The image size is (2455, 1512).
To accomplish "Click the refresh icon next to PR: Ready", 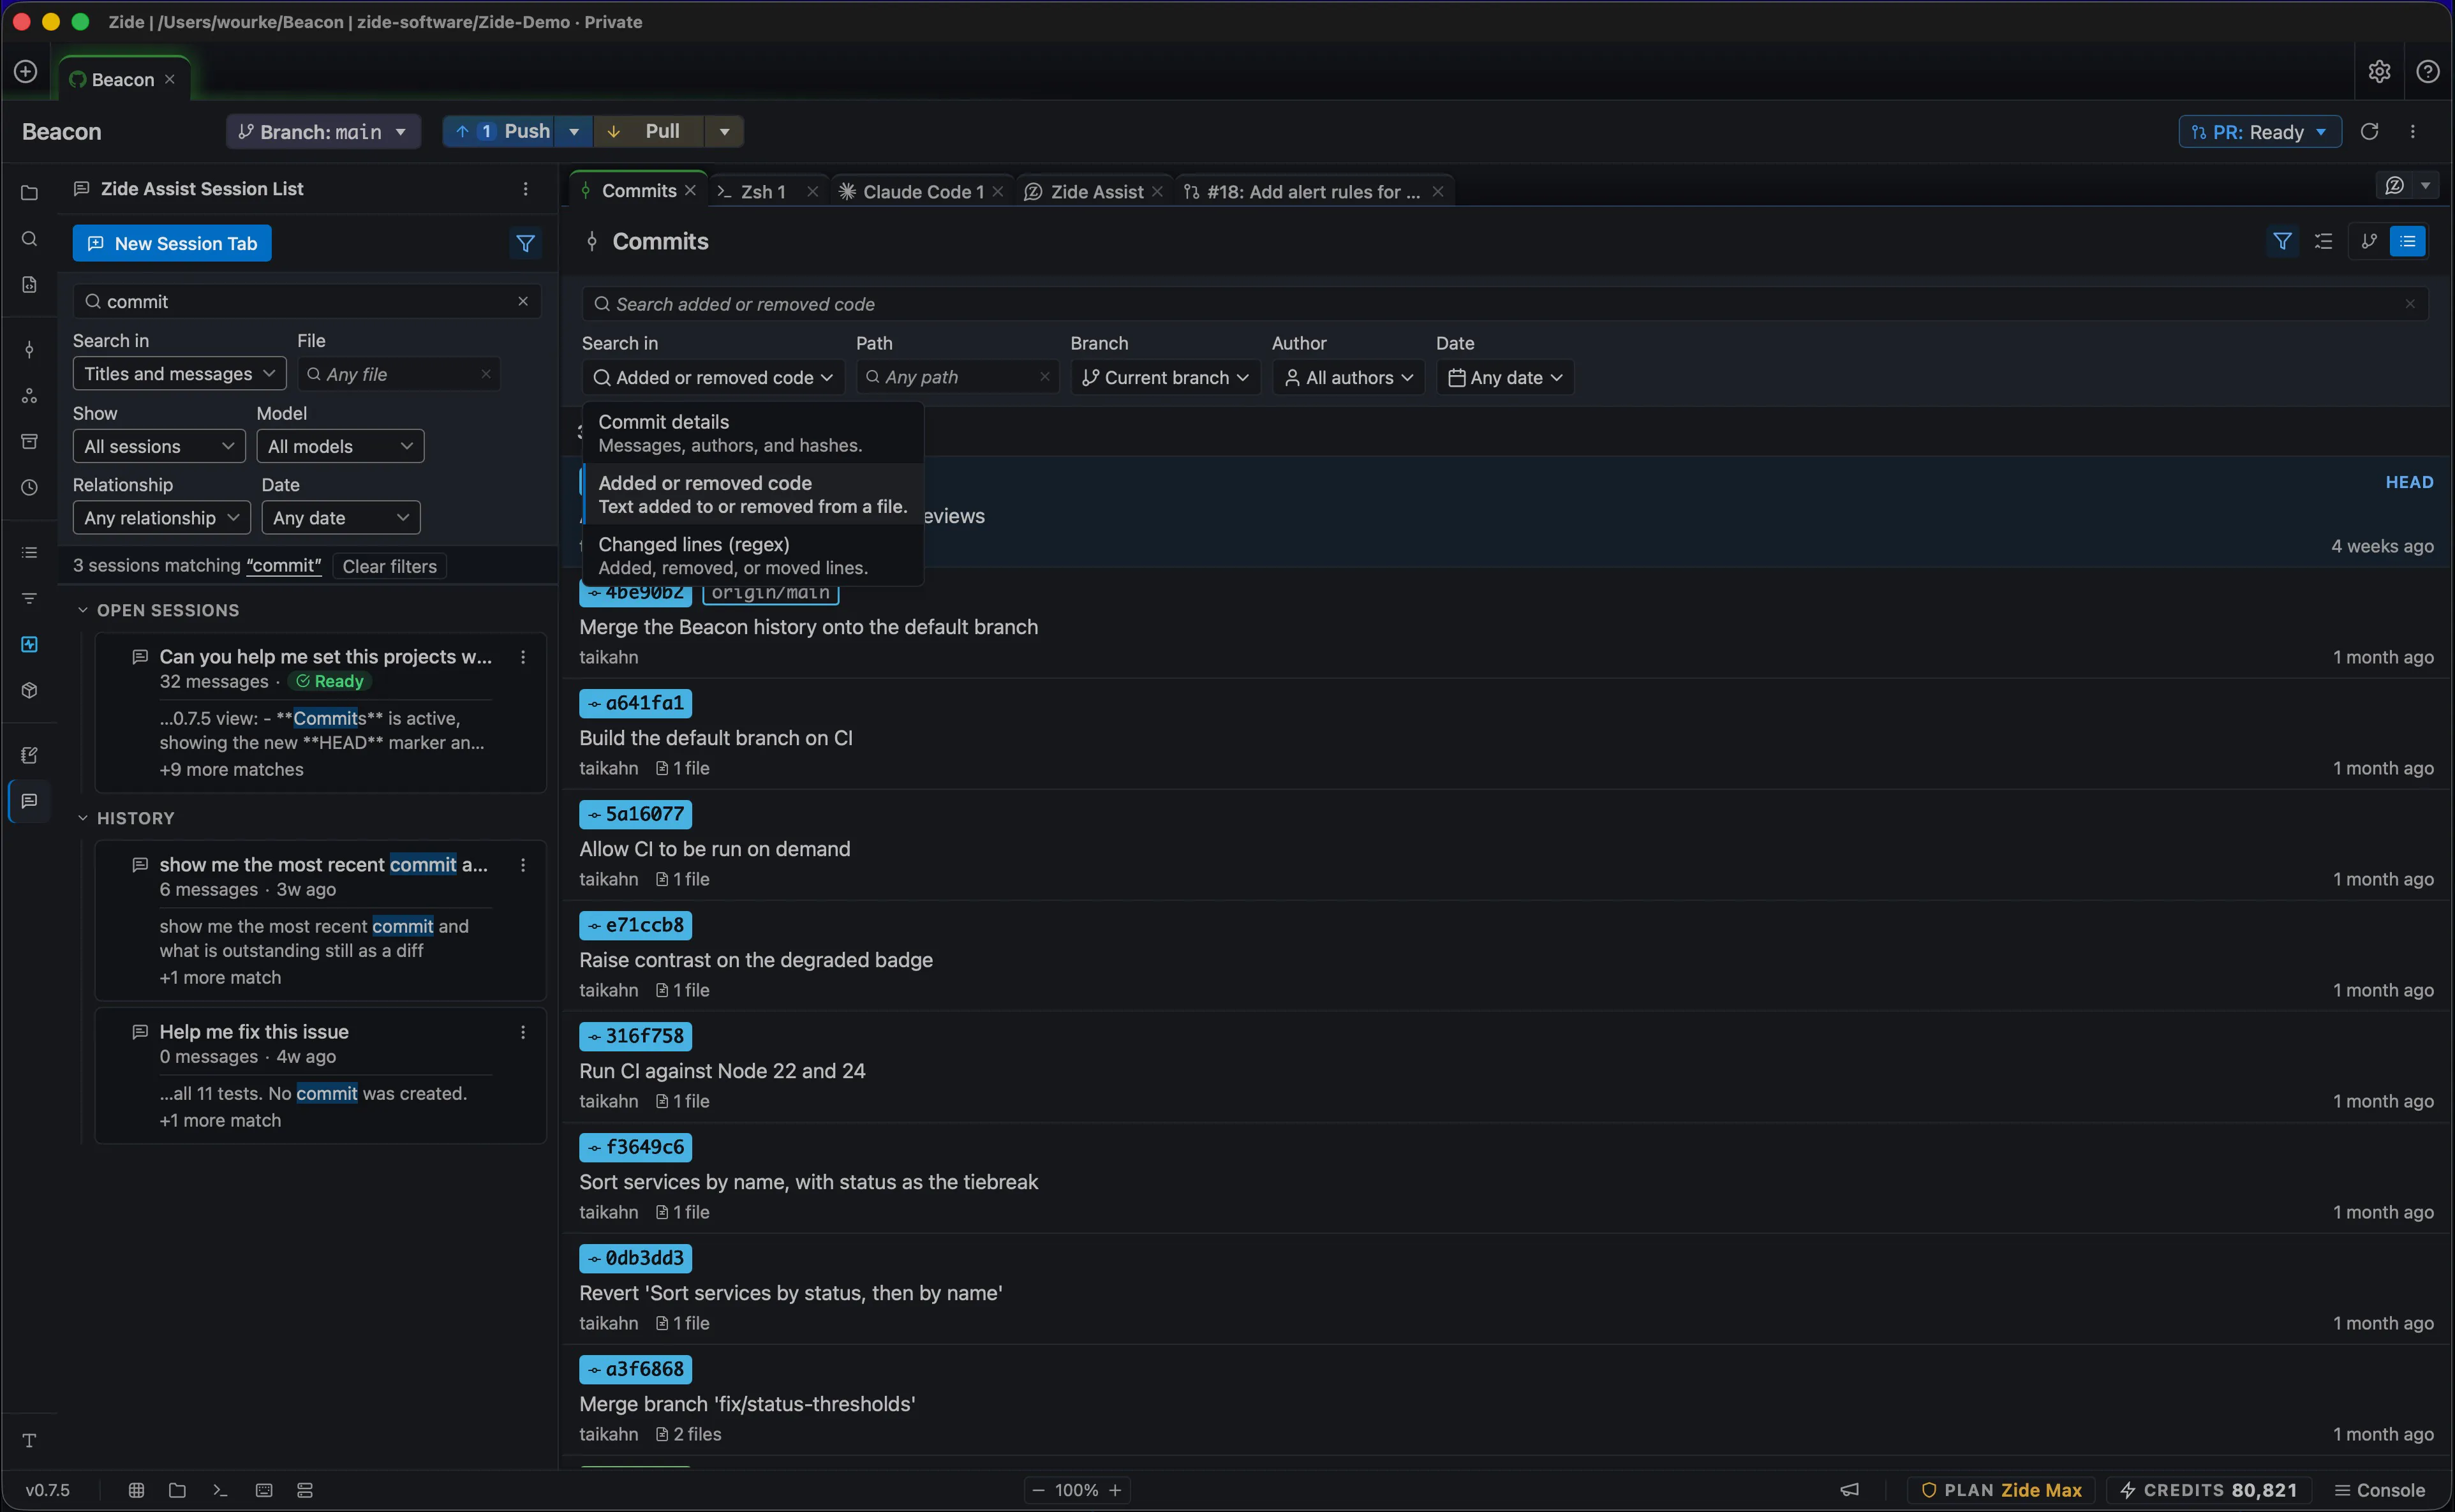I will point(2369,132).
